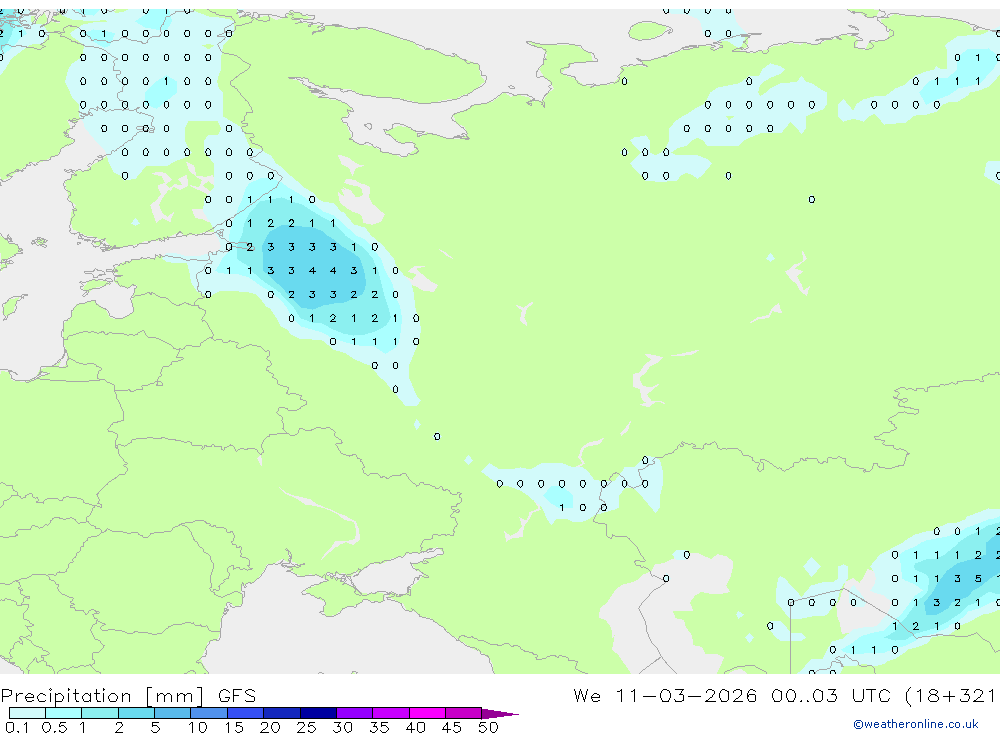Click the 'We 11-03-2026' date text
This screenshot has width=1000, height=733.
665,695
